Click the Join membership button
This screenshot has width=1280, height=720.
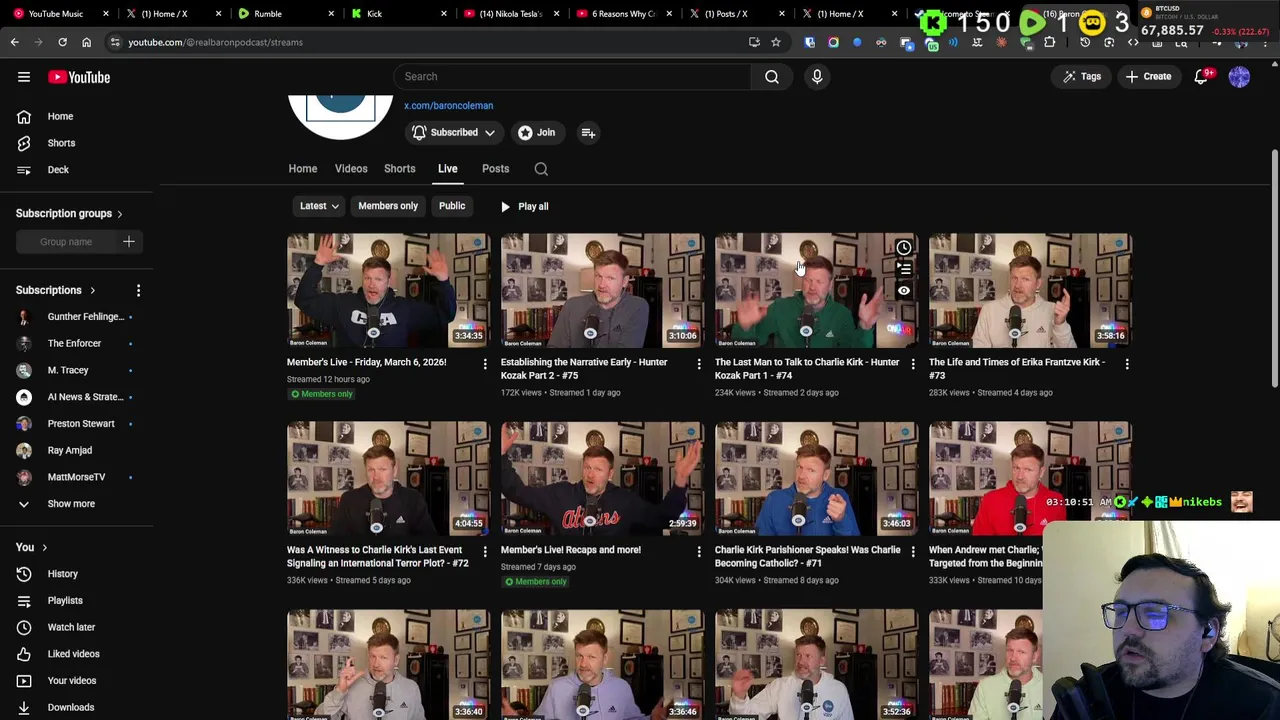(537, 132)
